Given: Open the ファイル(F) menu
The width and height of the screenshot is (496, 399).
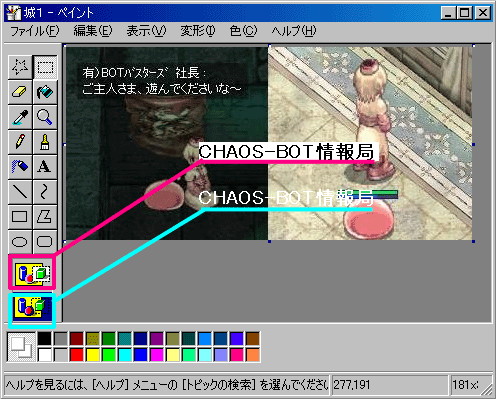Looking at the screenshot, I should point(35,31).
